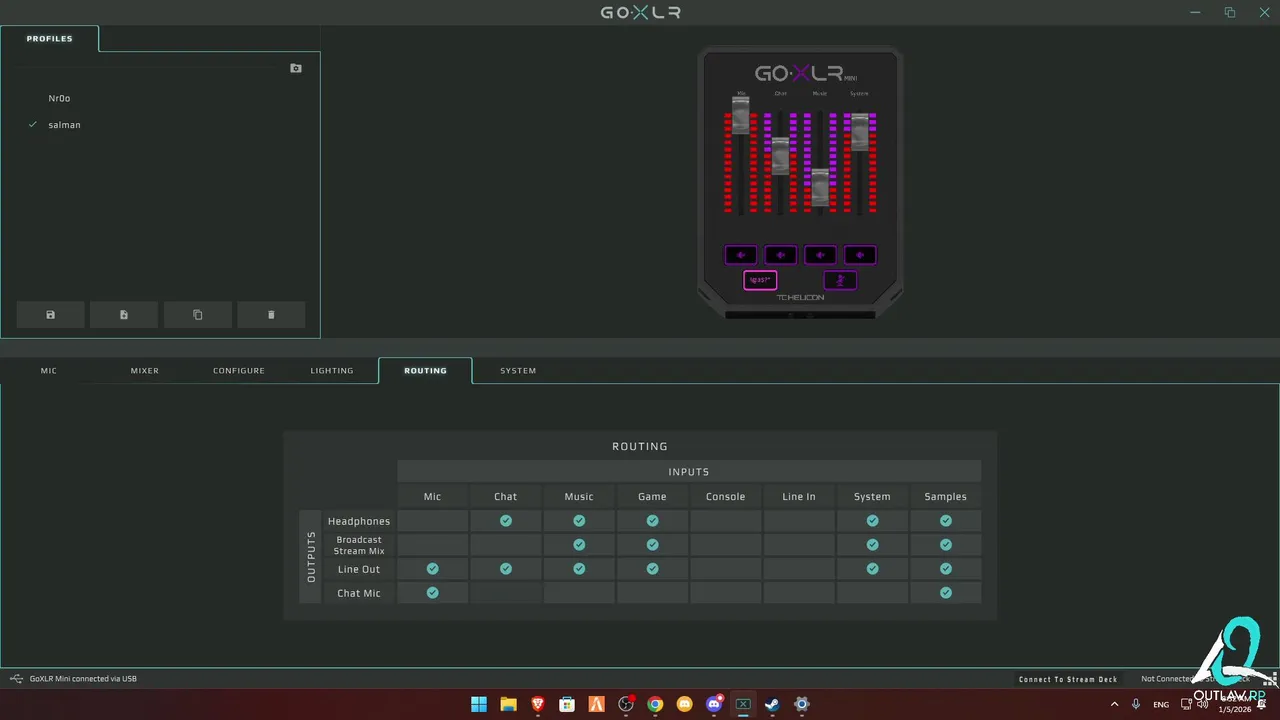Open the Windows Start menu
The height and width of the screenshot is (720, 1280).
click(x=479, y=704)
